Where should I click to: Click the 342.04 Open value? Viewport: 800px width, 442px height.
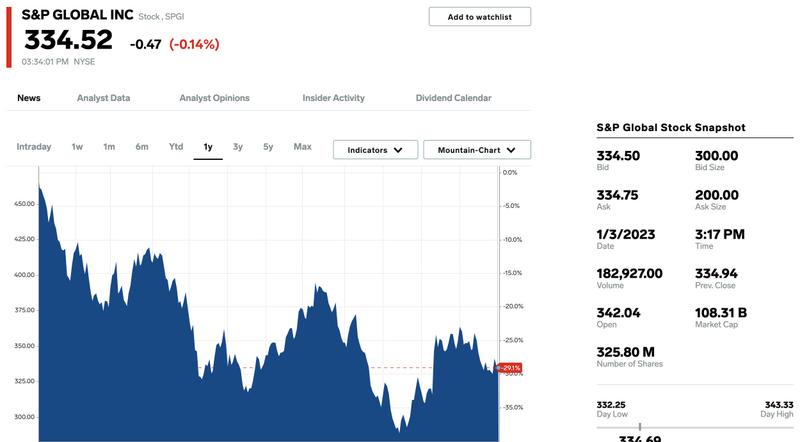tap(618, 313)
